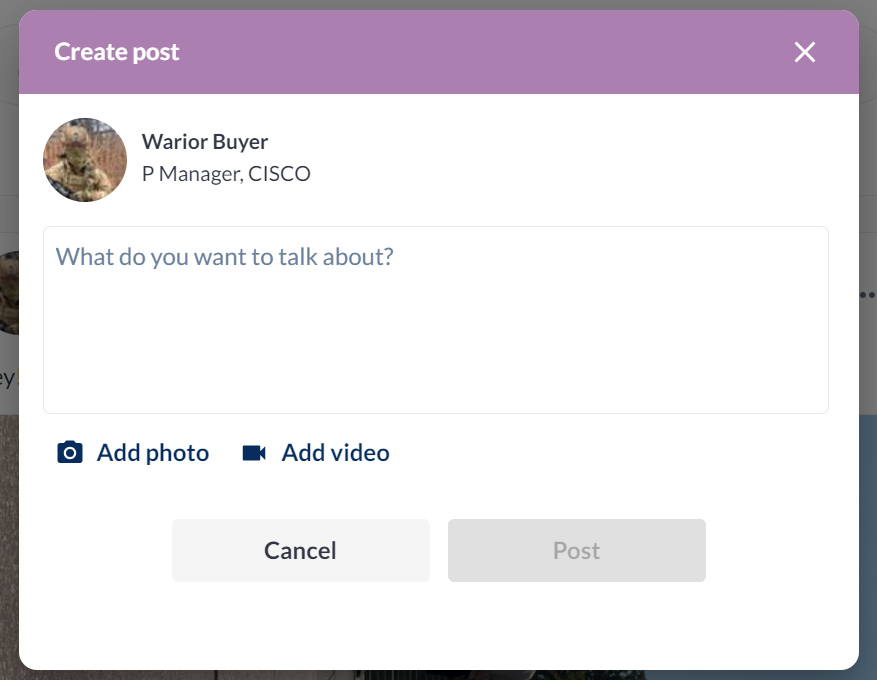This screenshot has height=680, width=877.
Task: Open the three-dots menu behind the dialog
Action: pyautogui.click(x=867, y=295)
